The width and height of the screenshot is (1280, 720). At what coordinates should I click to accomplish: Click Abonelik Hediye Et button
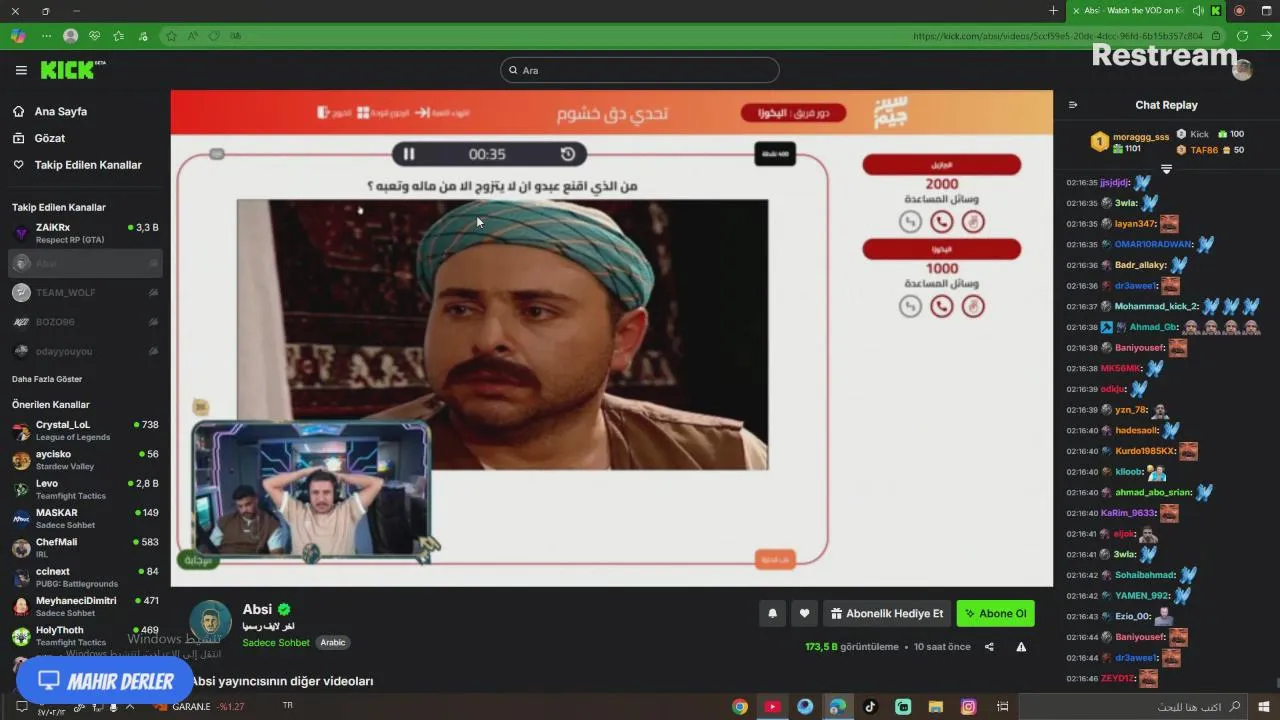click(x=887, y=614)
